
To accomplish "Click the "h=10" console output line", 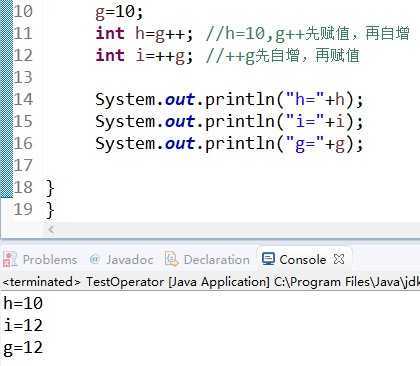I will click(23, 303).
